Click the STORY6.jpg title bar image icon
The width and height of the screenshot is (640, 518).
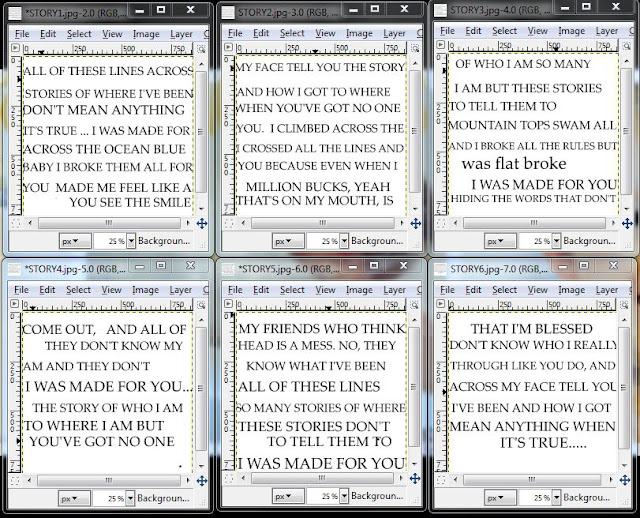click(440, 269)
